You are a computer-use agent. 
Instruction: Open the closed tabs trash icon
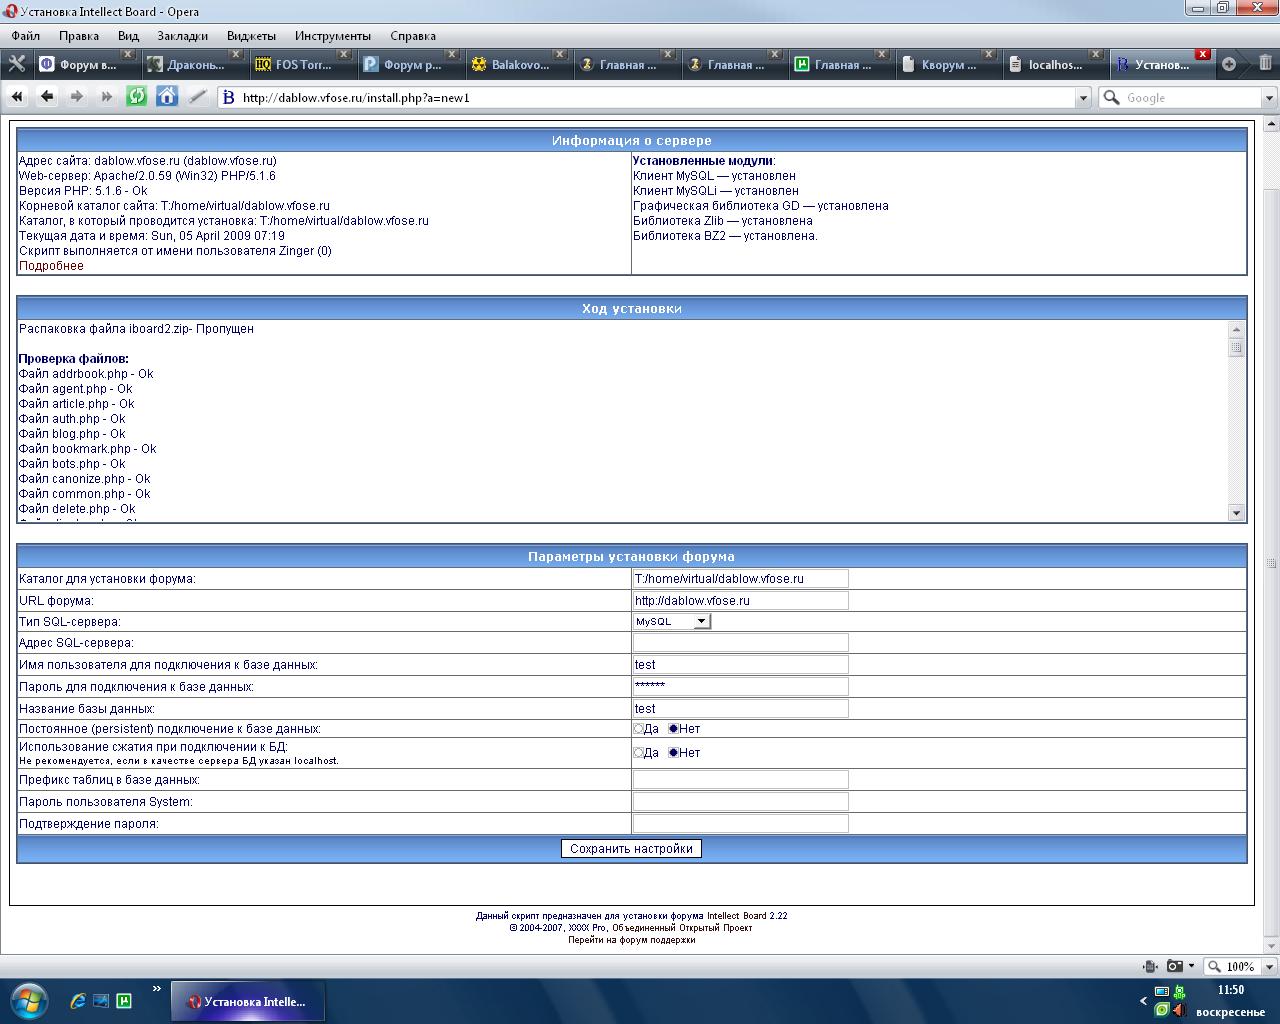tap(1265, 64)
